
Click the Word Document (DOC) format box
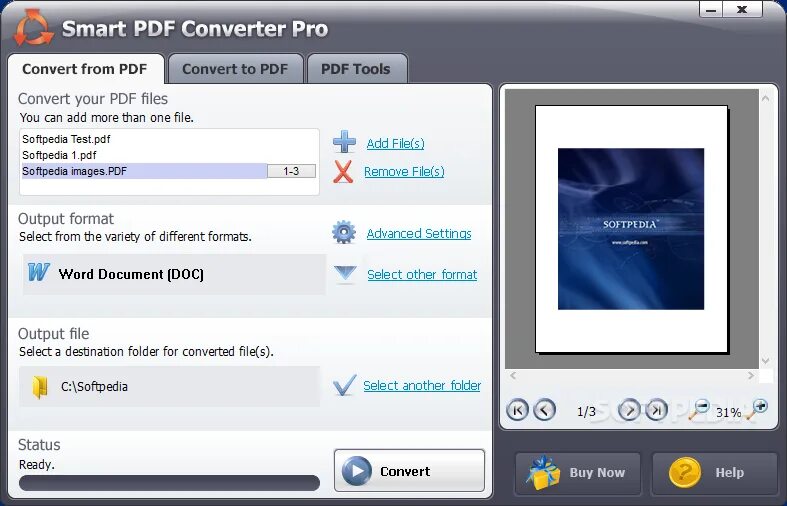point(174,274)
